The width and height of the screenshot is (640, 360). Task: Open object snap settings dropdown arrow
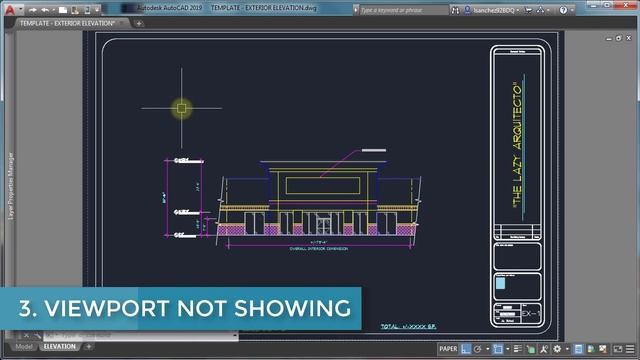pyautogui.click(x=507, y=349)
